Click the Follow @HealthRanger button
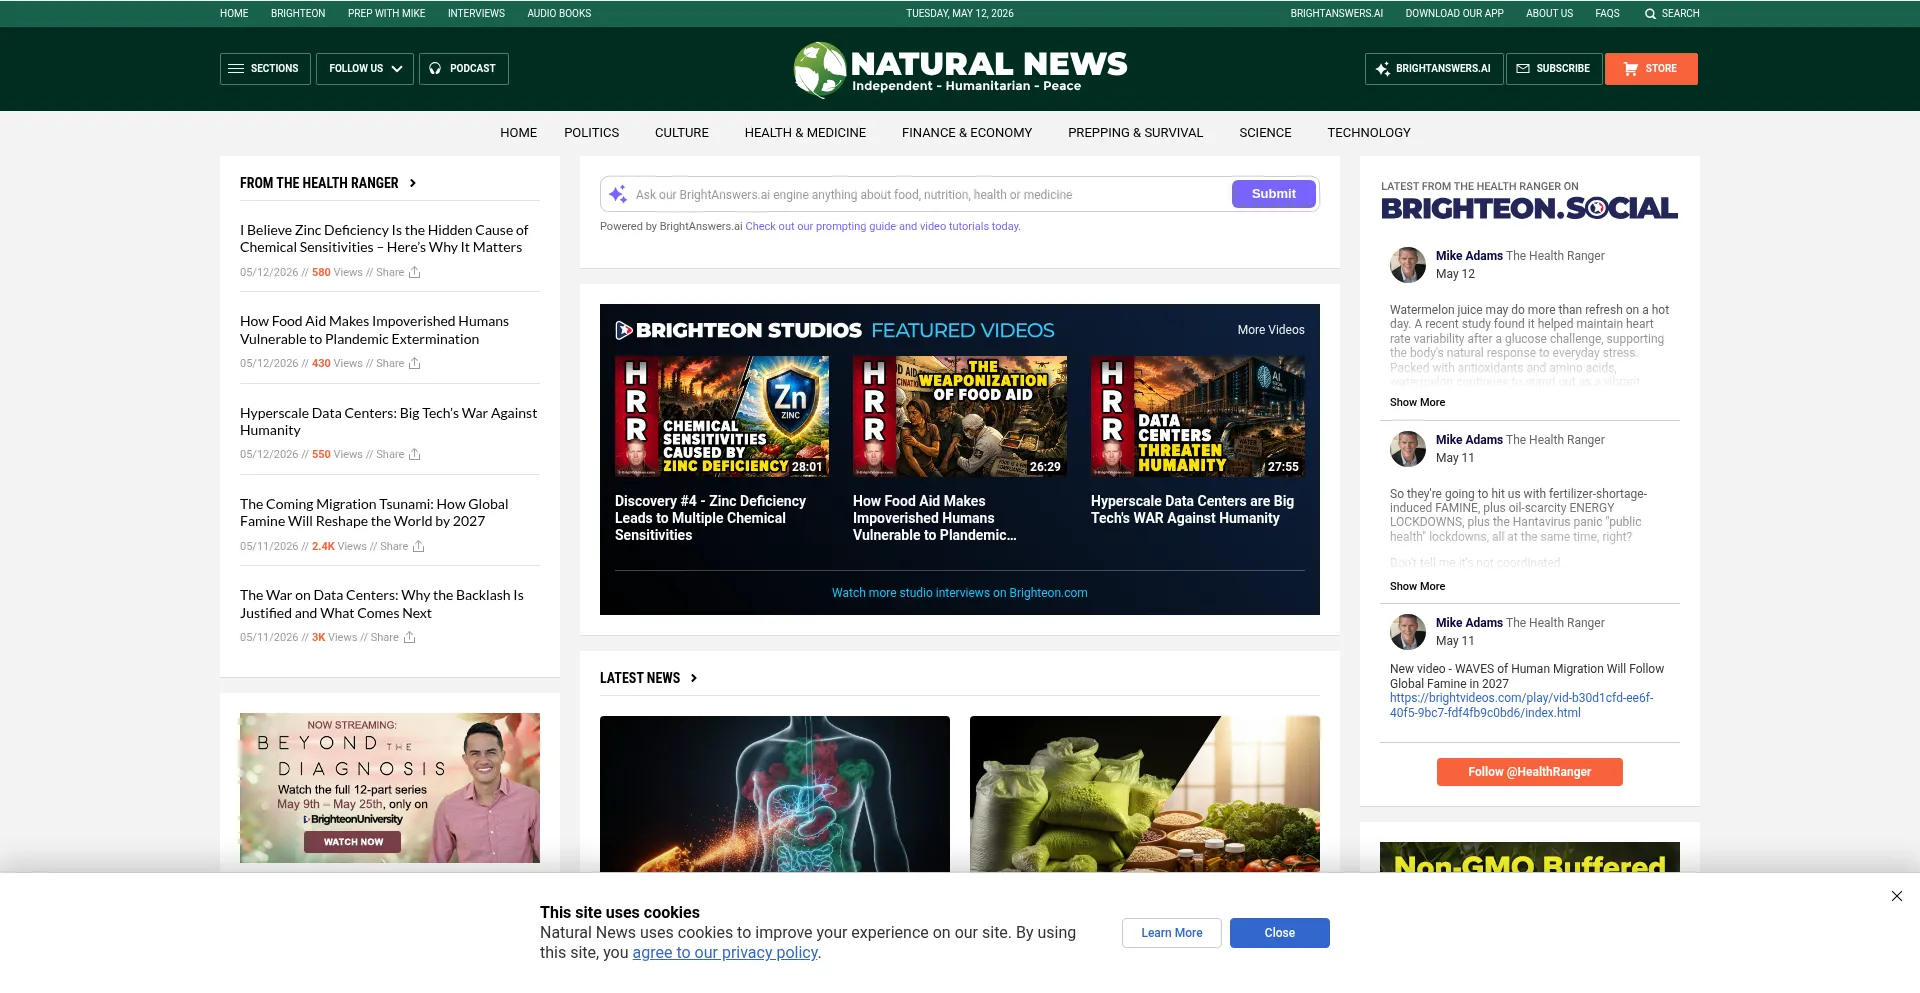1920x993 pixels. pyautogui.click(x=1529, y=772)
